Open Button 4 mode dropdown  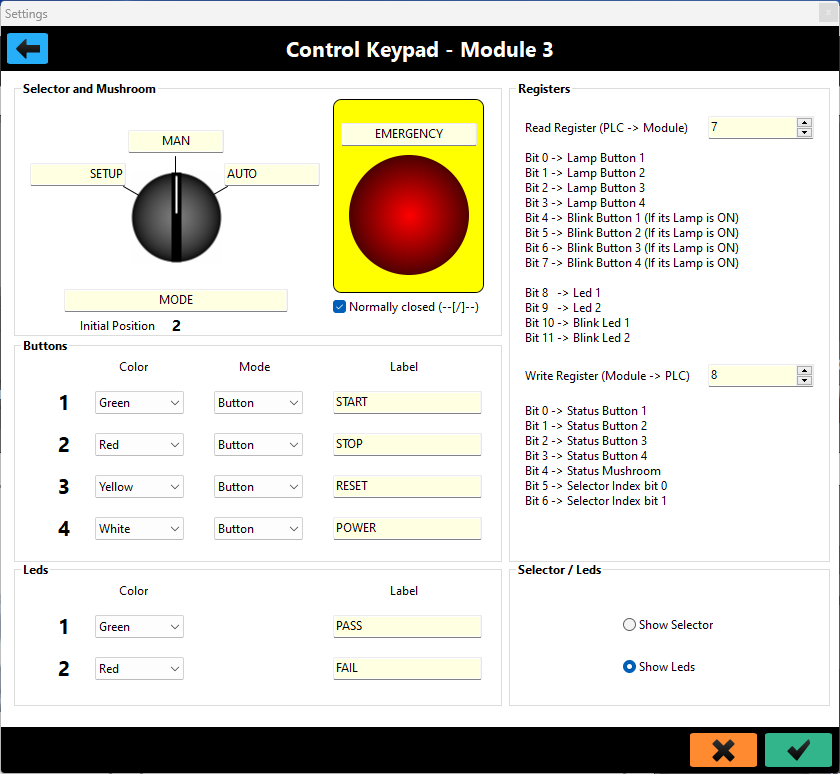(258, 529)
